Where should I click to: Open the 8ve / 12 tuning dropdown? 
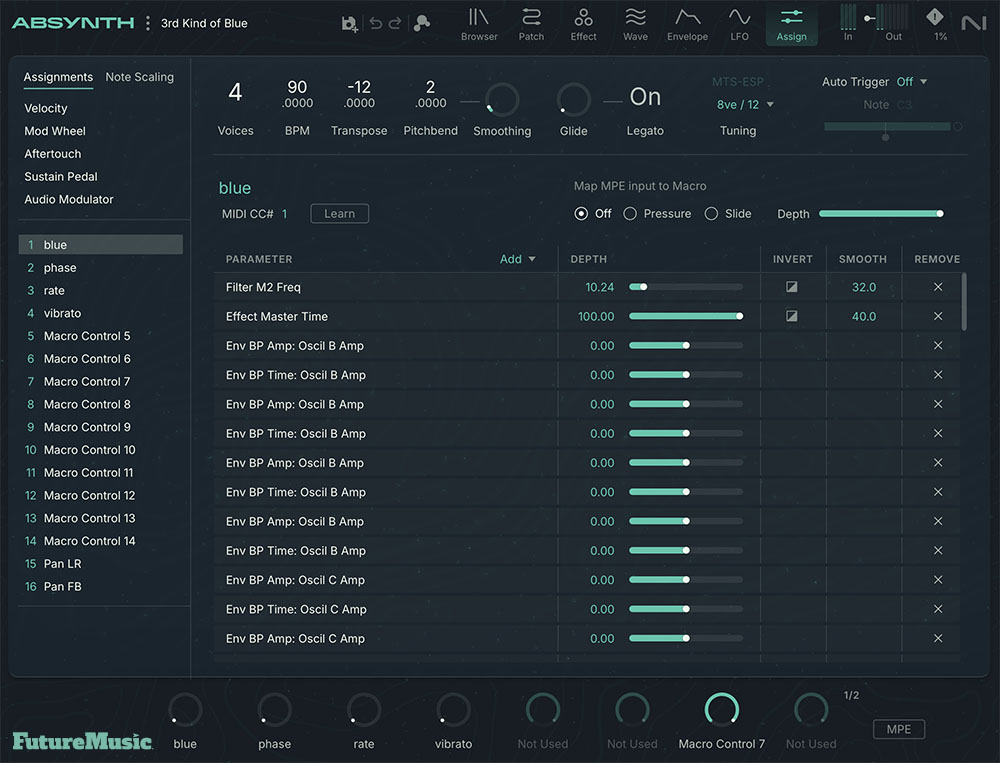(x=745, y=105)
